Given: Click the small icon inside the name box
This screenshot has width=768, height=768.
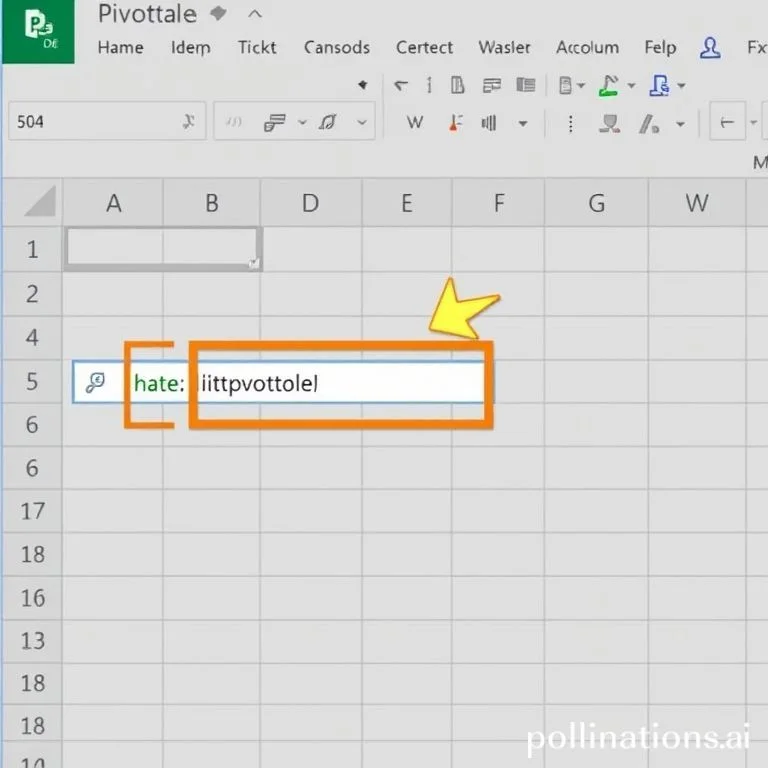Looking at the screenshot, I should [188, 121].
